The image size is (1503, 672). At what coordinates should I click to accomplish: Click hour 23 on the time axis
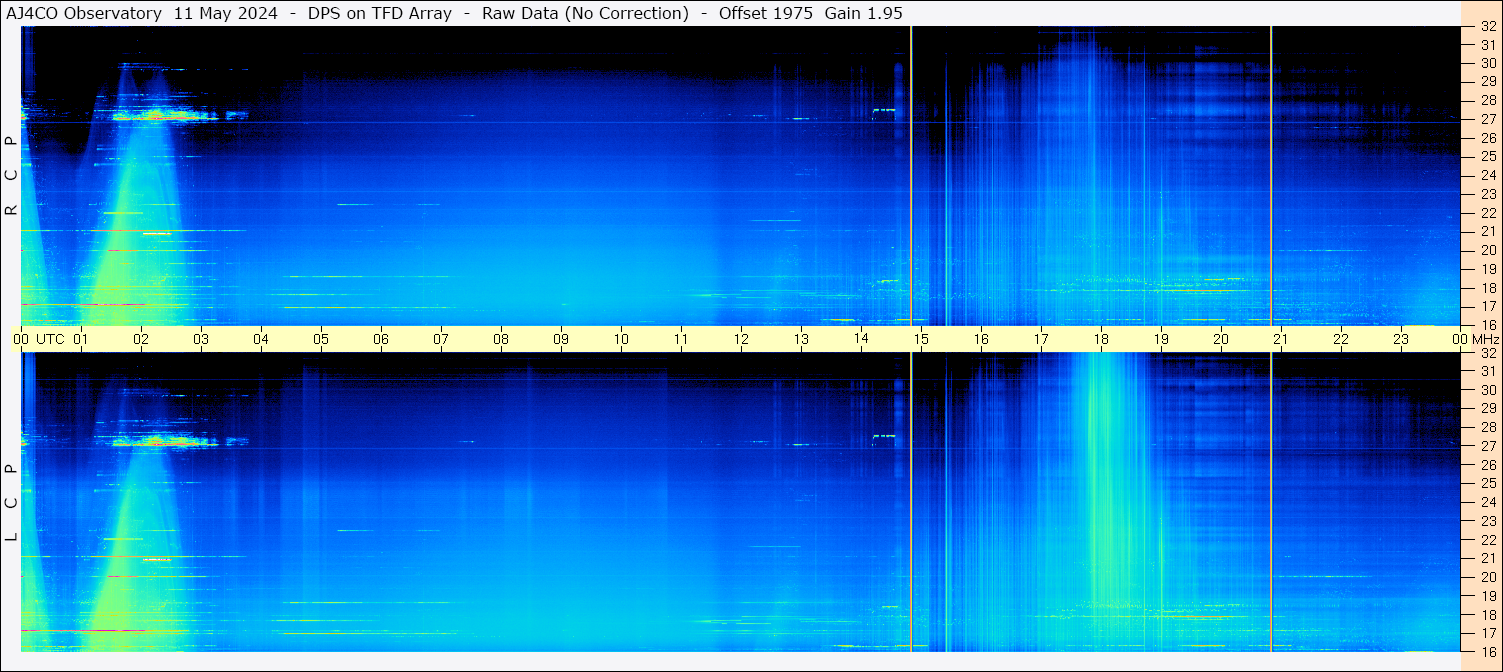pyautogui.click(x=1401, y=339)
